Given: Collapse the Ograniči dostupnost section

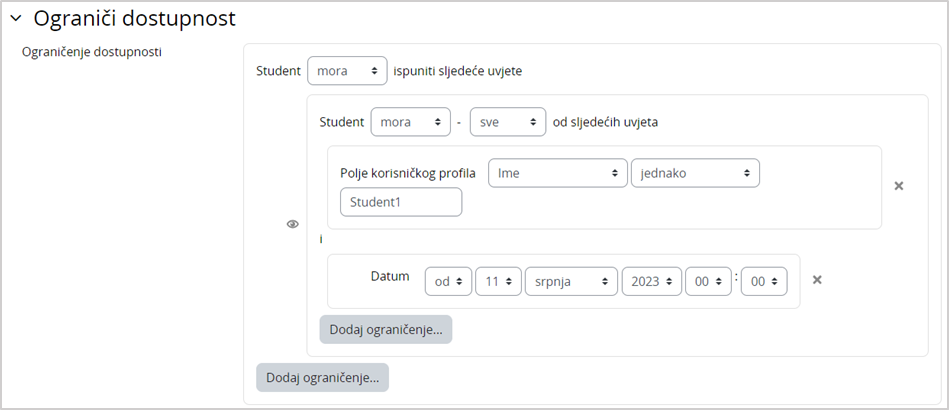Looking at the screenshot, I should click(x=16, y=18).
